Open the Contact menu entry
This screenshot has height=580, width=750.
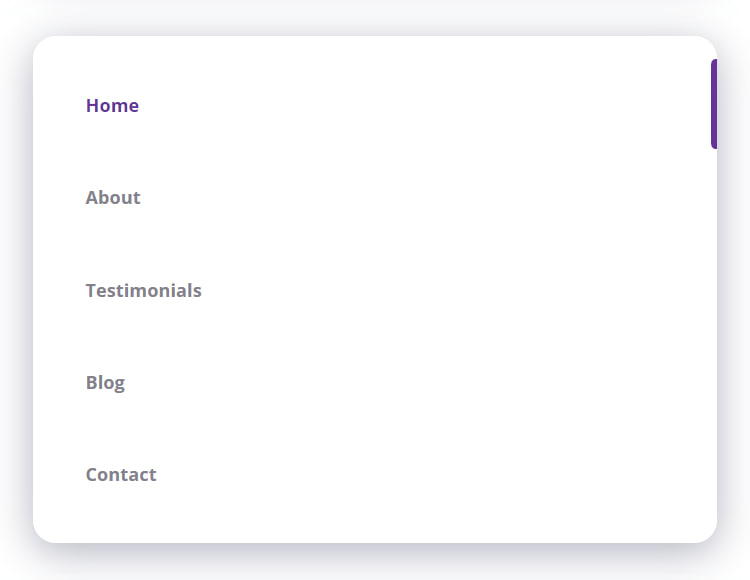click(x=121, y=475)
